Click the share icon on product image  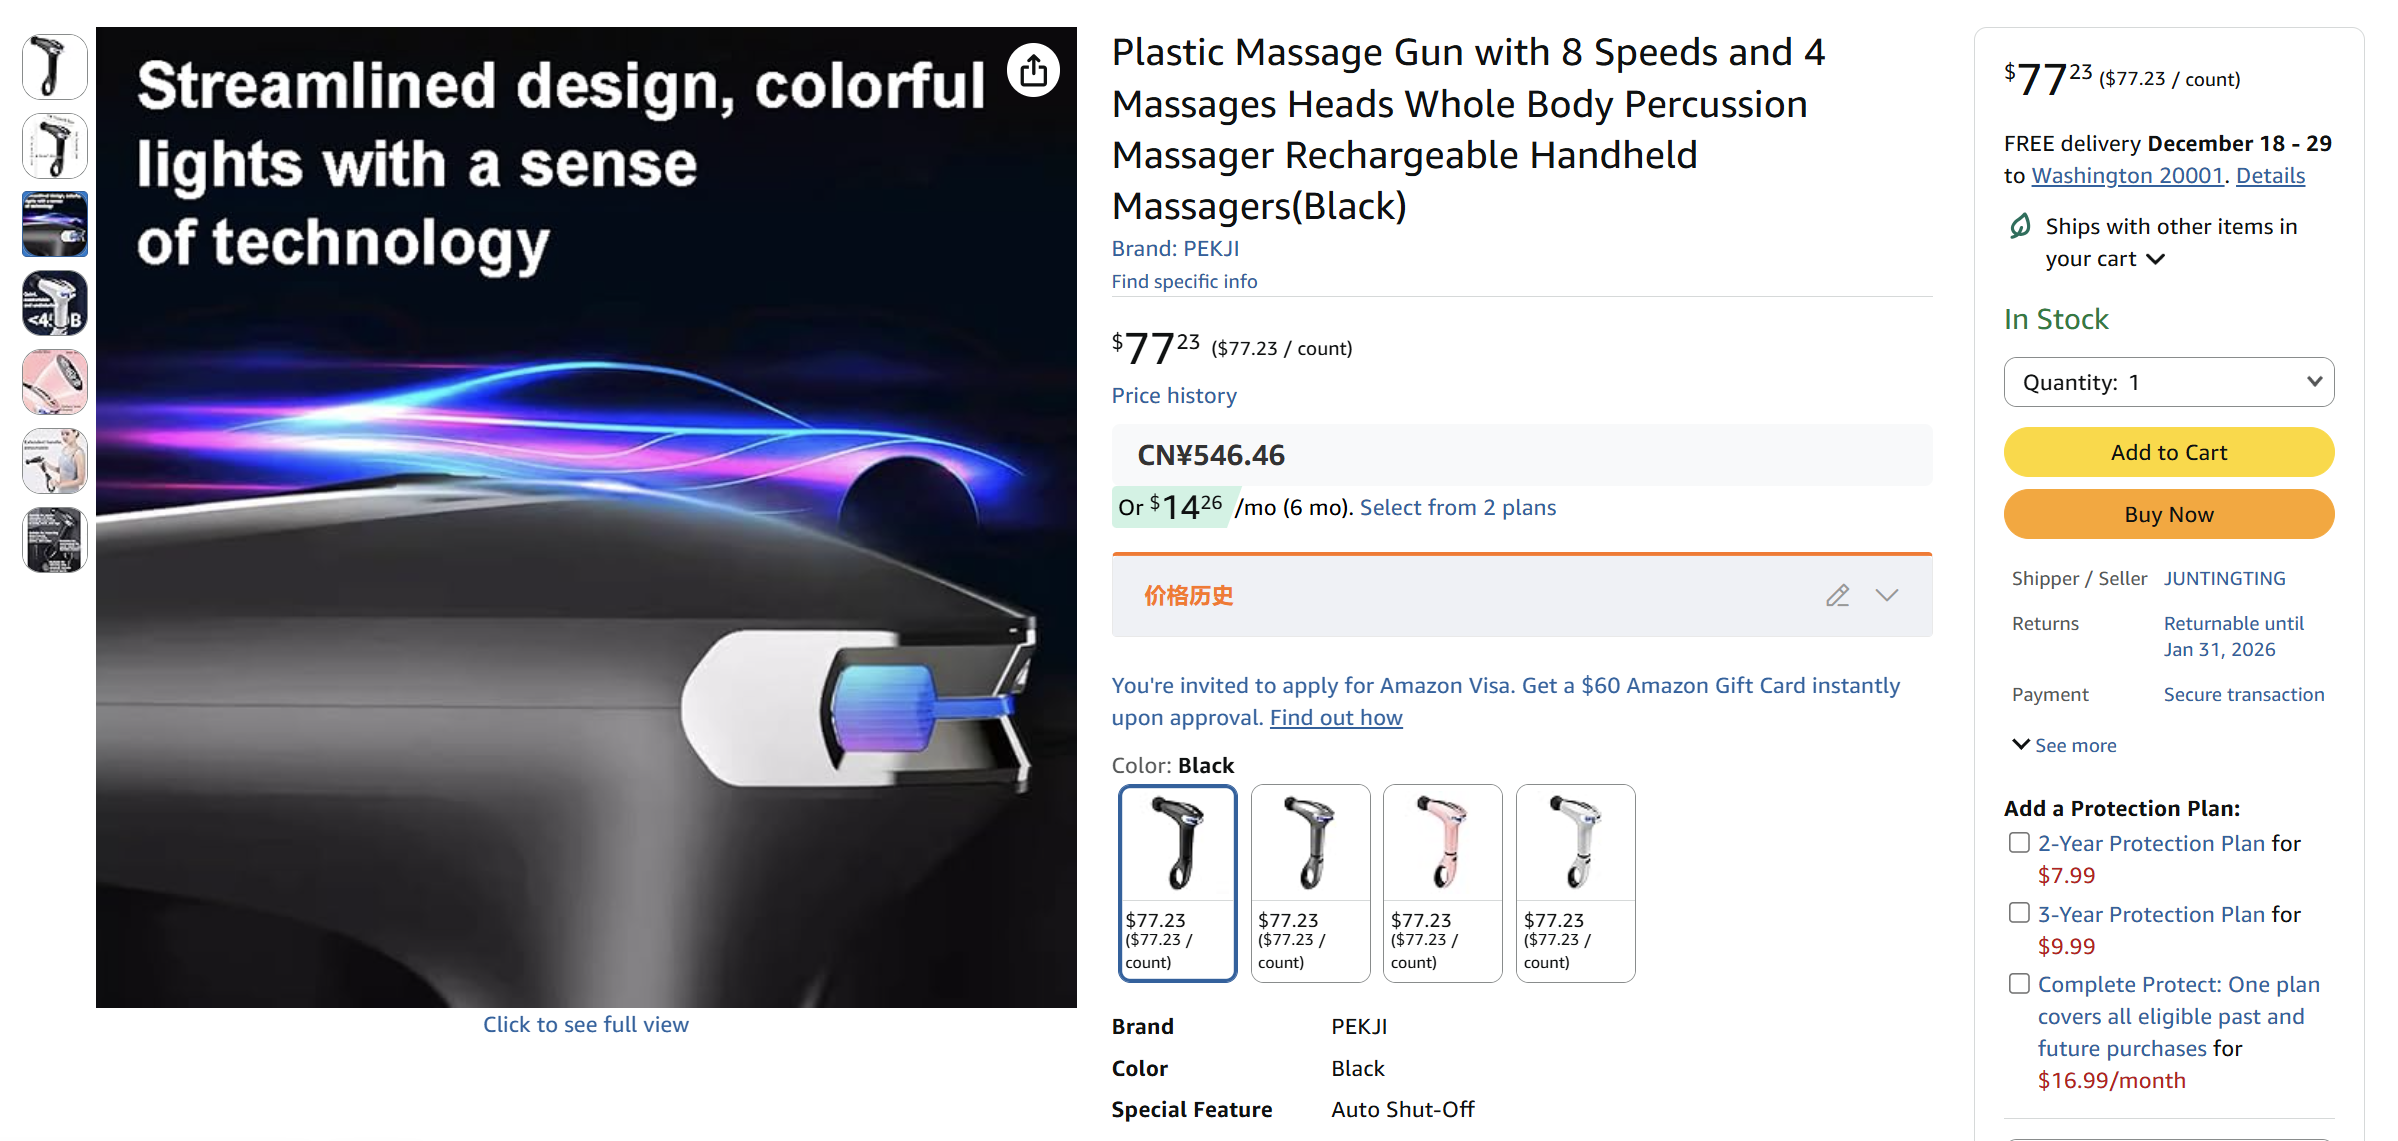1033,71
